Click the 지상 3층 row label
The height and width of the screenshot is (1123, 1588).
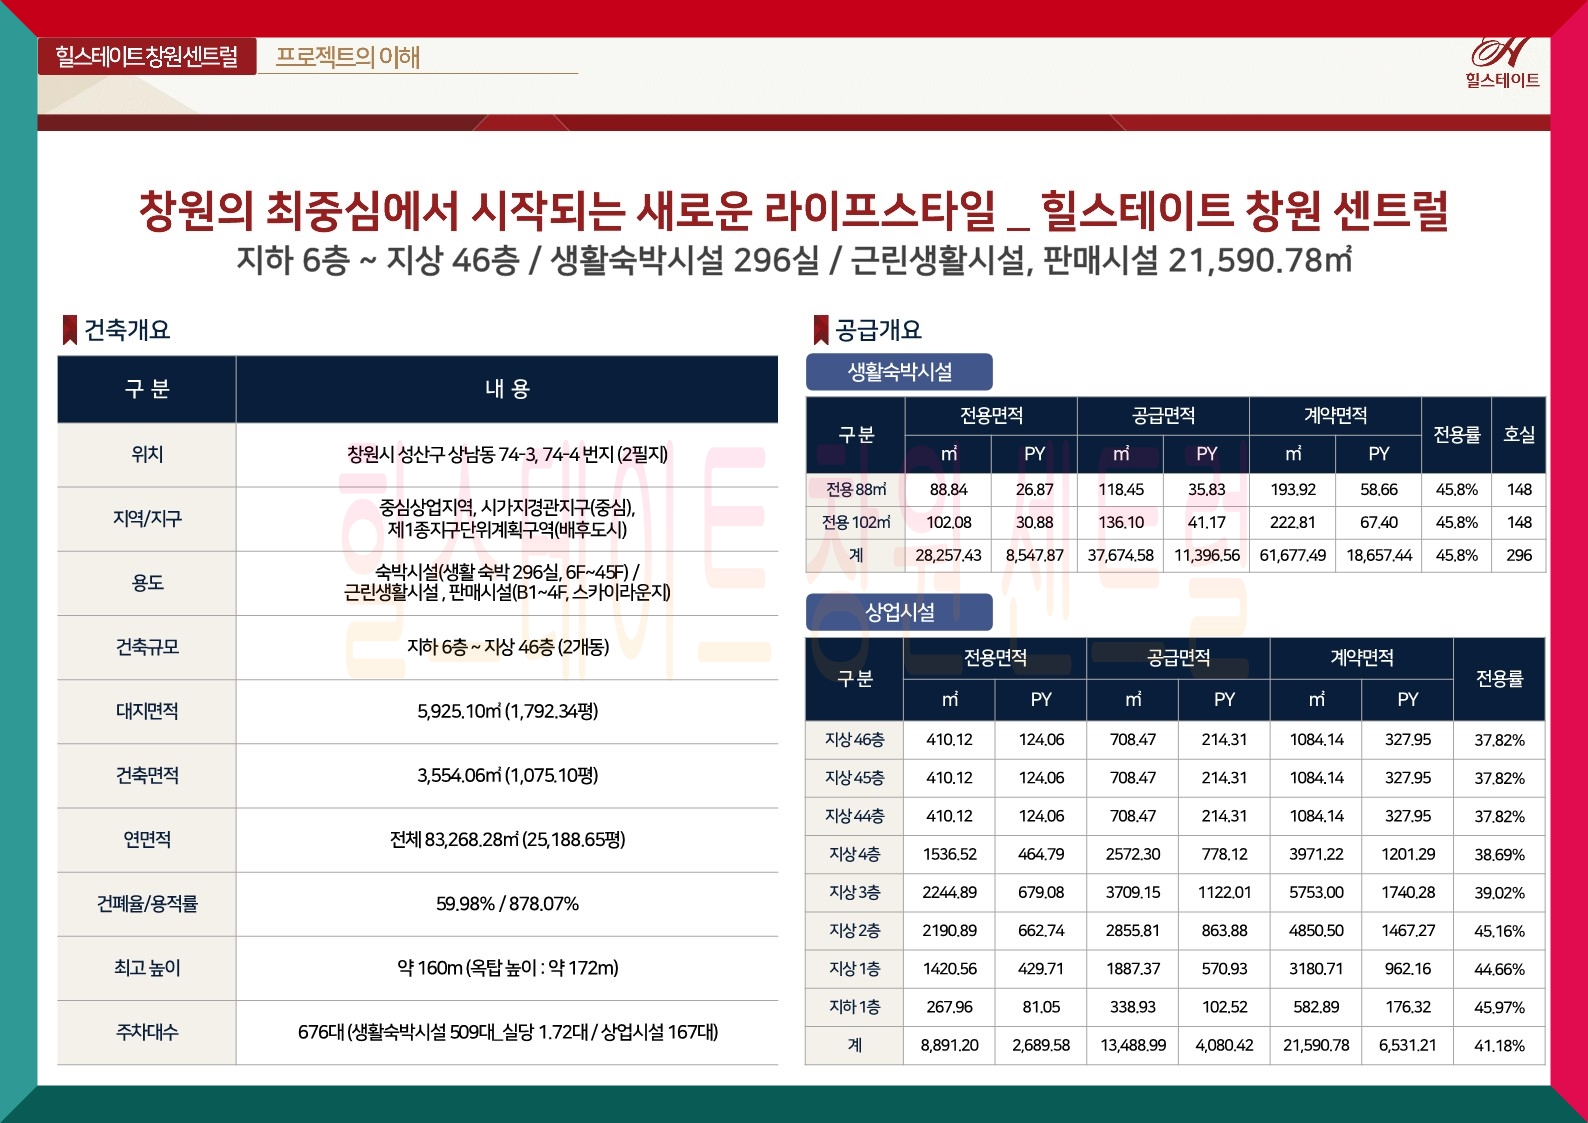click(855, 892)
